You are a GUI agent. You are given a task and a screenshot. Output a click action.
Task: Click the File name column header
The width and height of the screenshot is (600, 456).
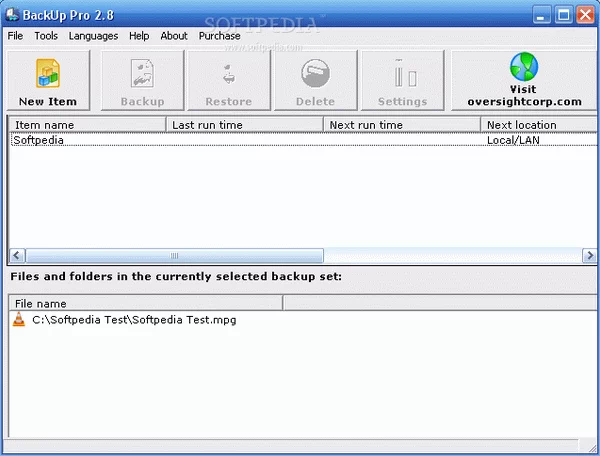(146, 303)
